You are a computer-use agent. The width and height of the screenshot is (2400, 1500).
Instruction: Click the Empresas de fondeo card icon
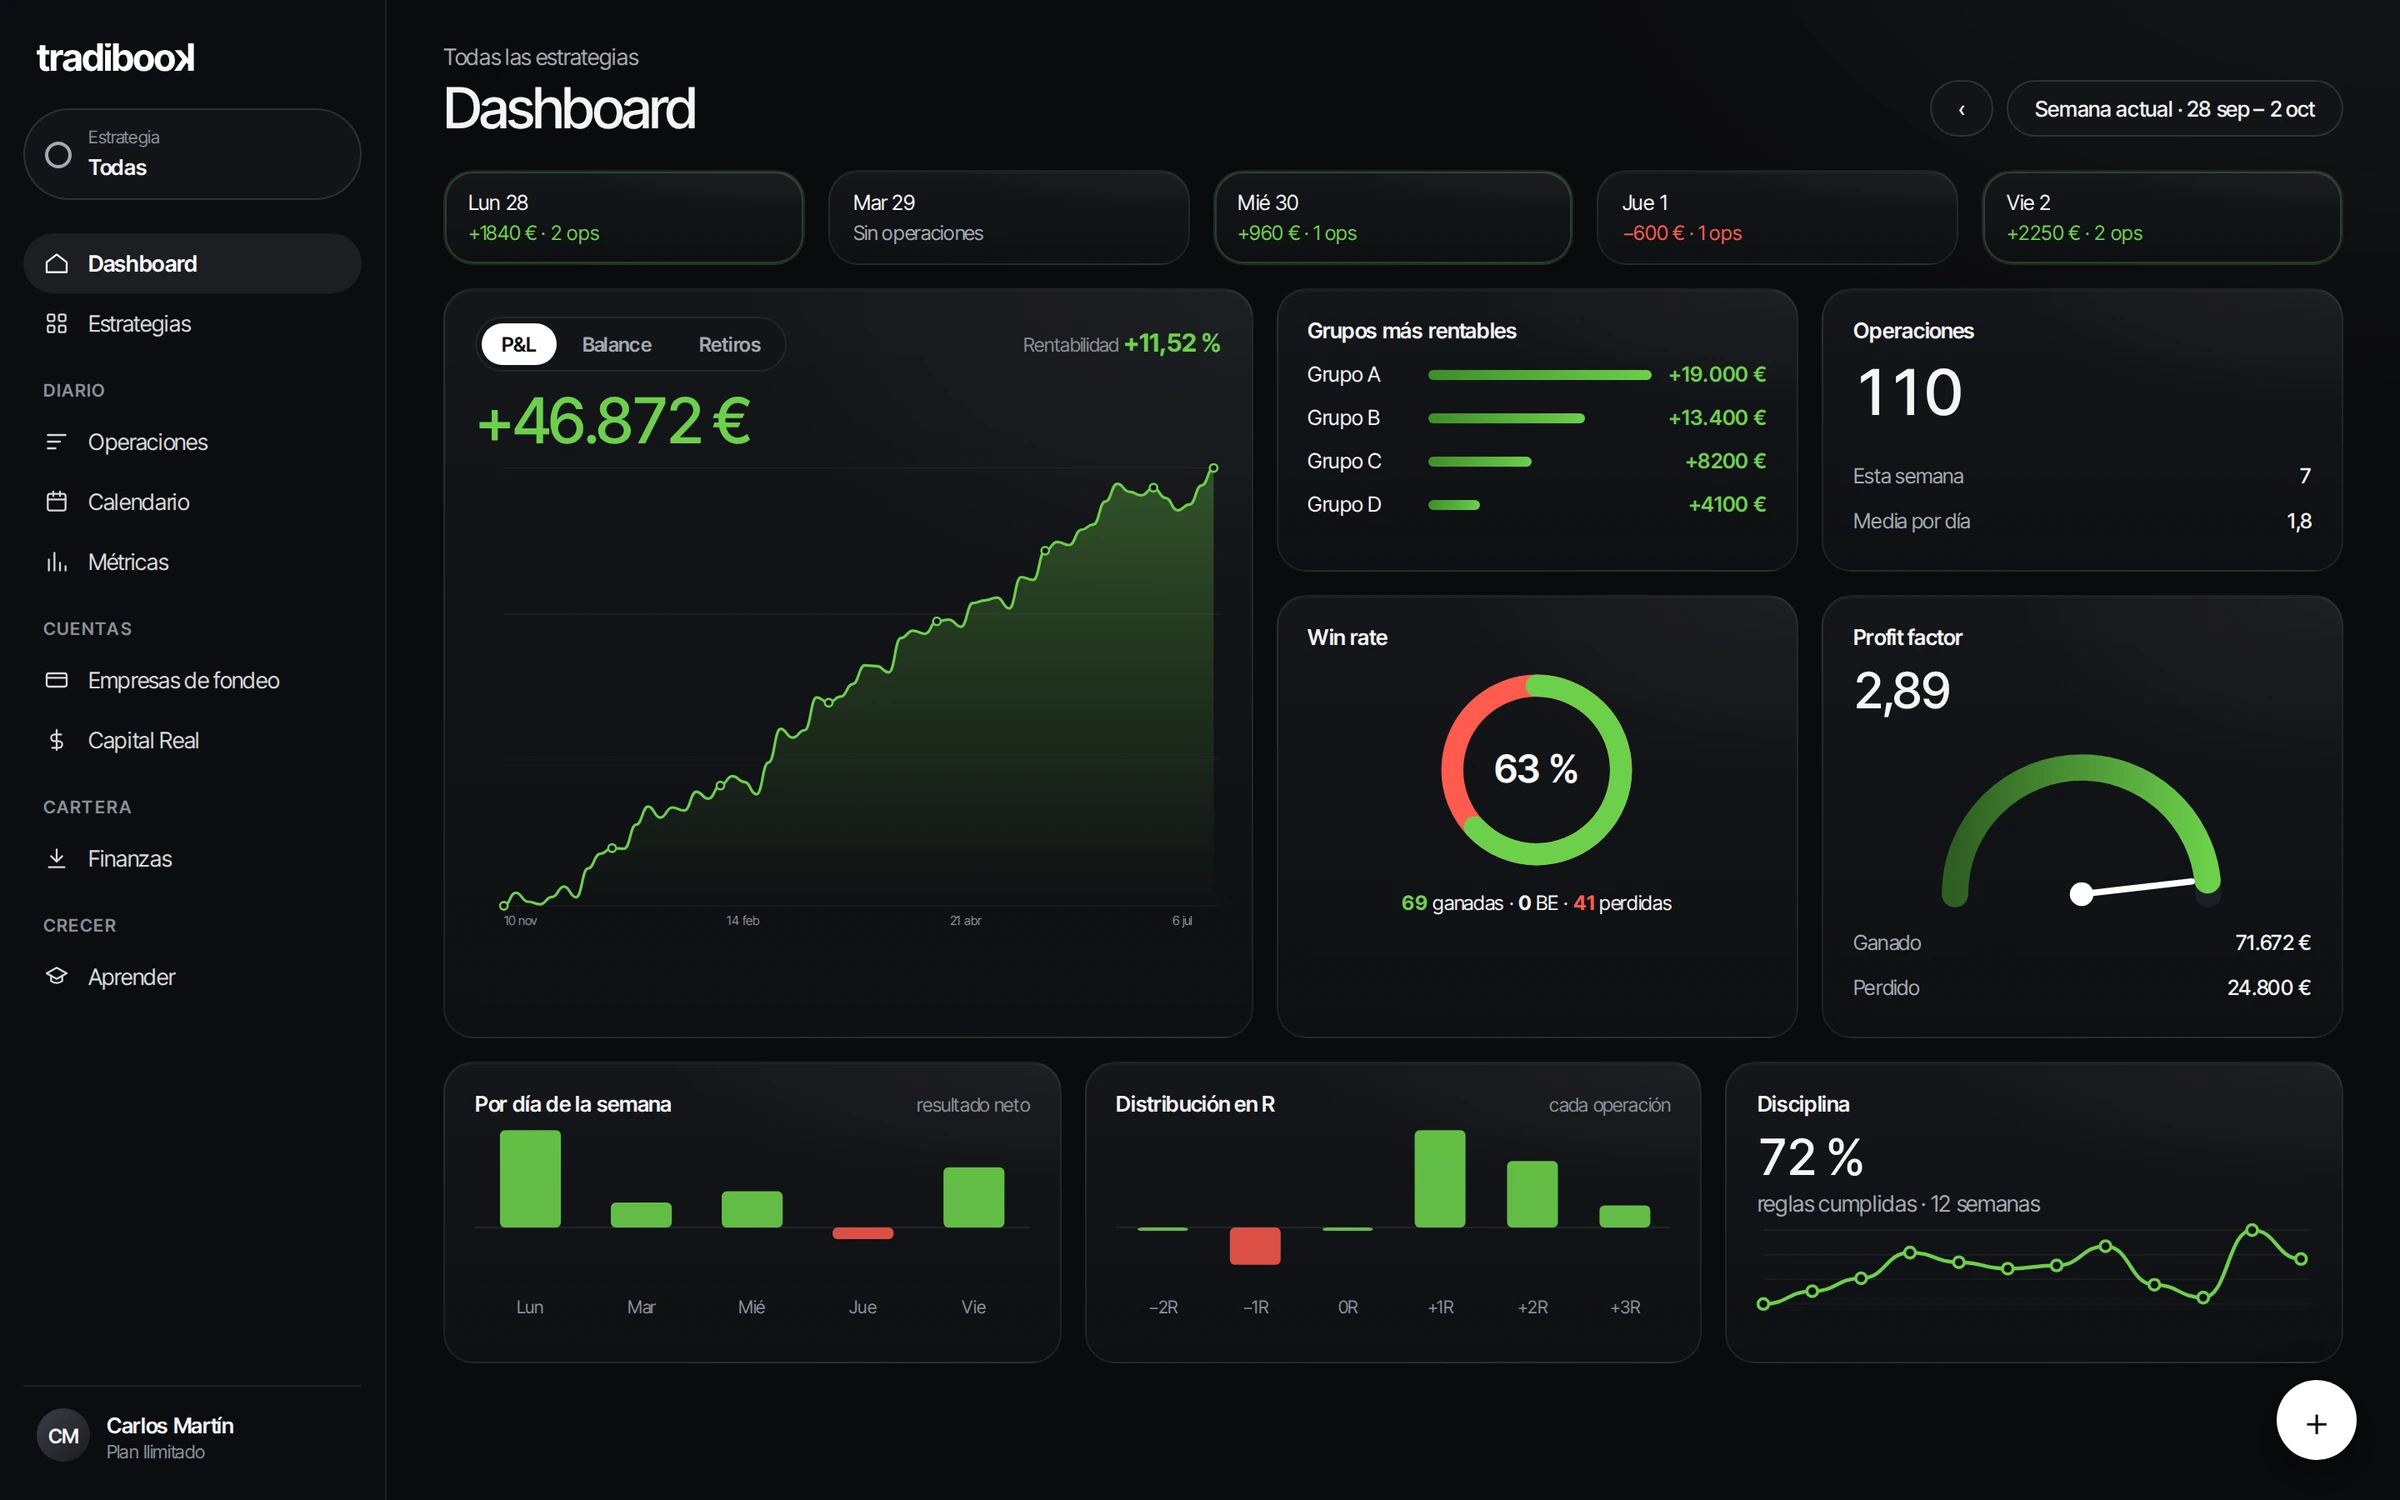point(57,680)
